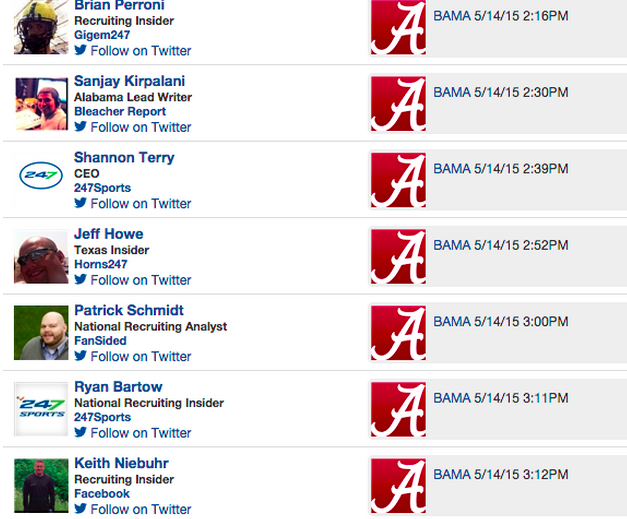The width and height of the screenshot is (627, 519).
Task: Click Alabama logo in Ryan Bartow's row
Action: tap(398, 410)
